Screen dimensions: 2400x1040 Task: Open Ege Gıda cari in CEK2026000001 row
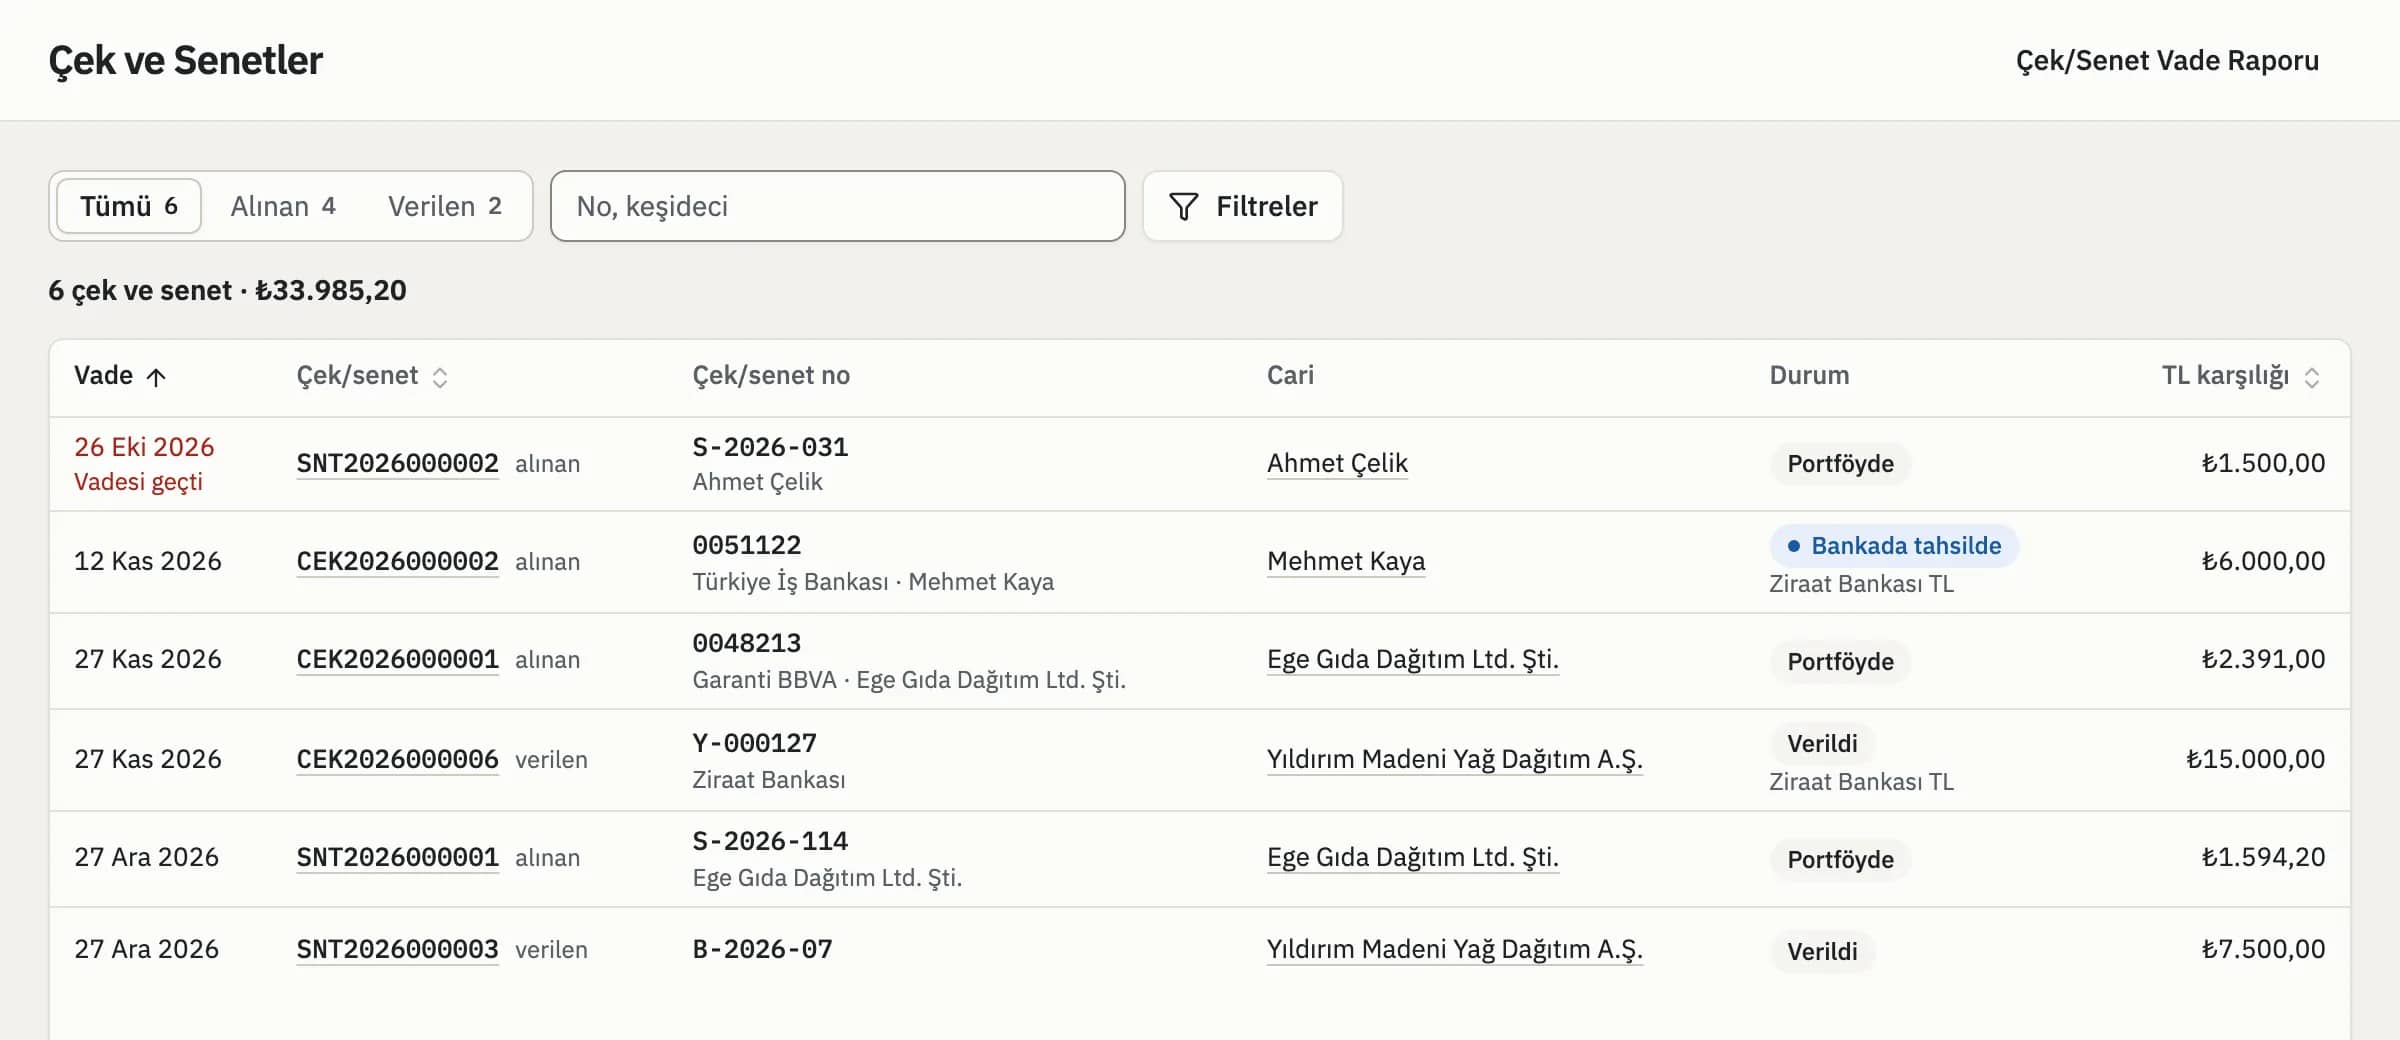coord(1412,659)
